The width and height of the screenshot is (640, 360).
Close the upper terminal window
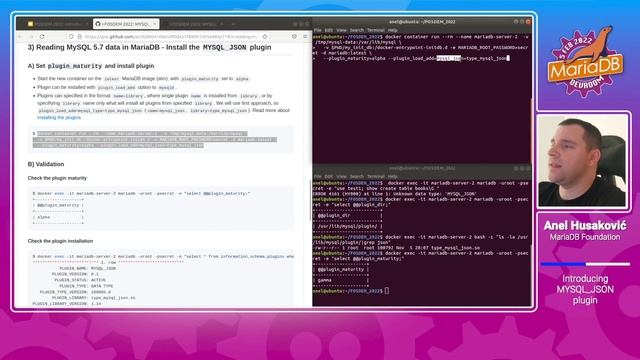(528, 22)
